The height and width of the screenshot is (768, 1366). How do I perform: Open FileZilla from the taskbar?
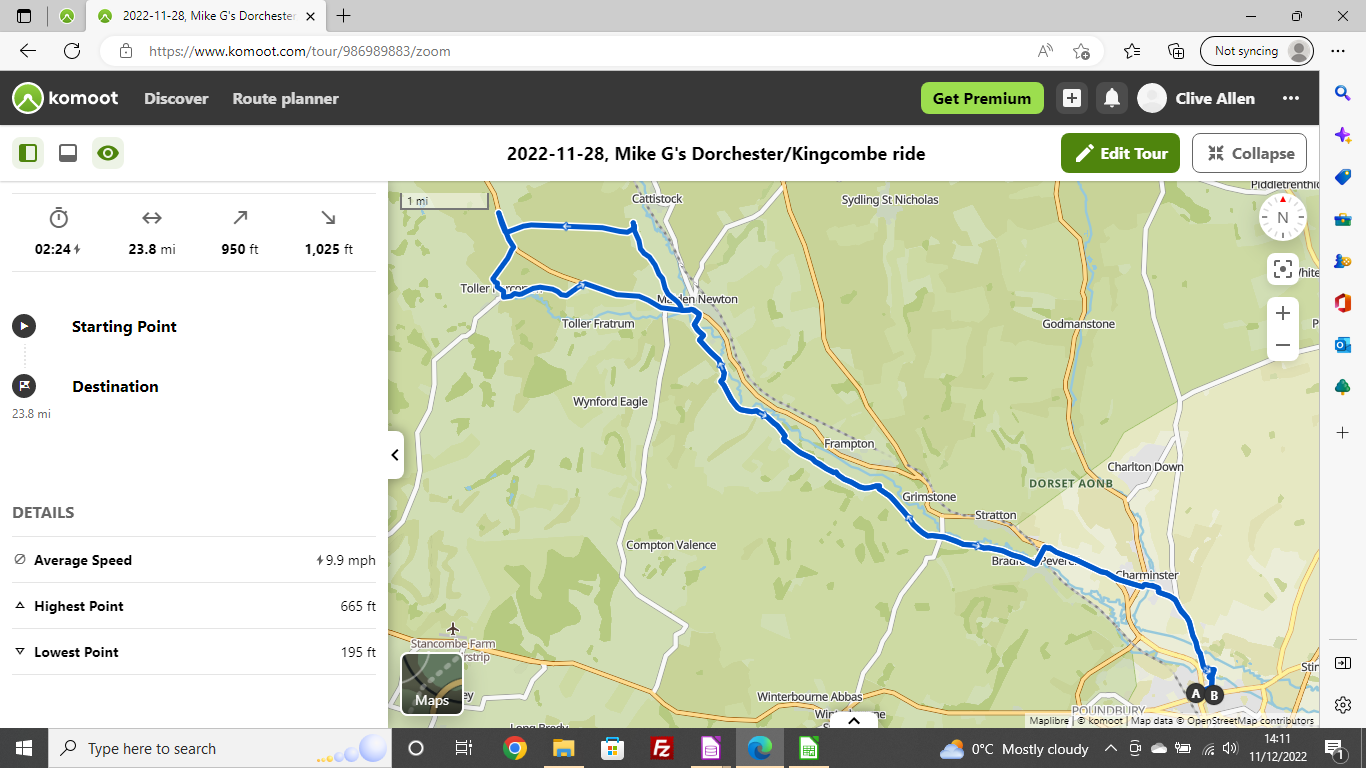tap(661, 748)
